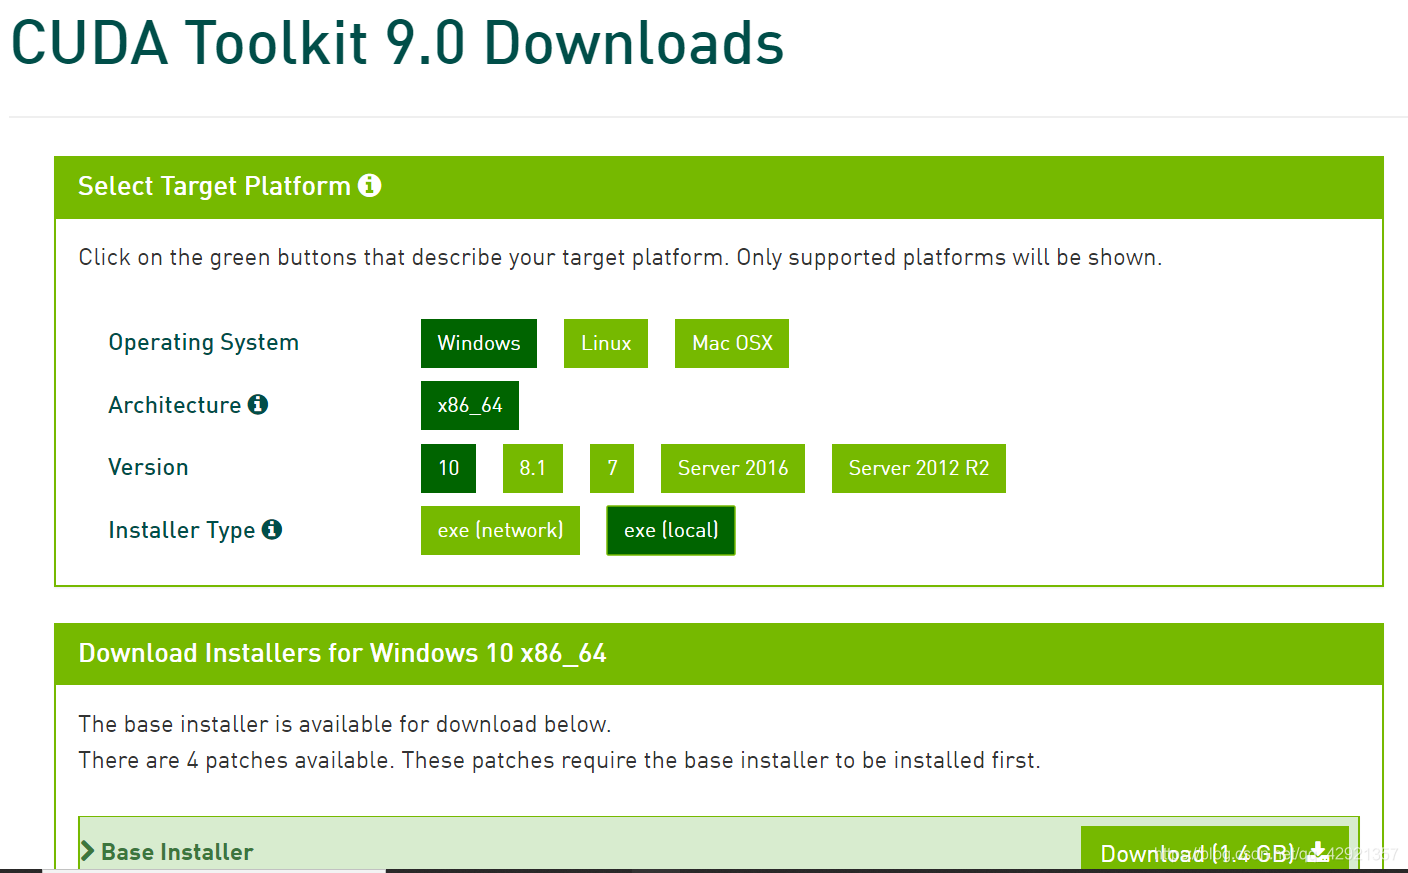Click the Installer Type info icon
Screen dimensions: 1408x873
272,529
